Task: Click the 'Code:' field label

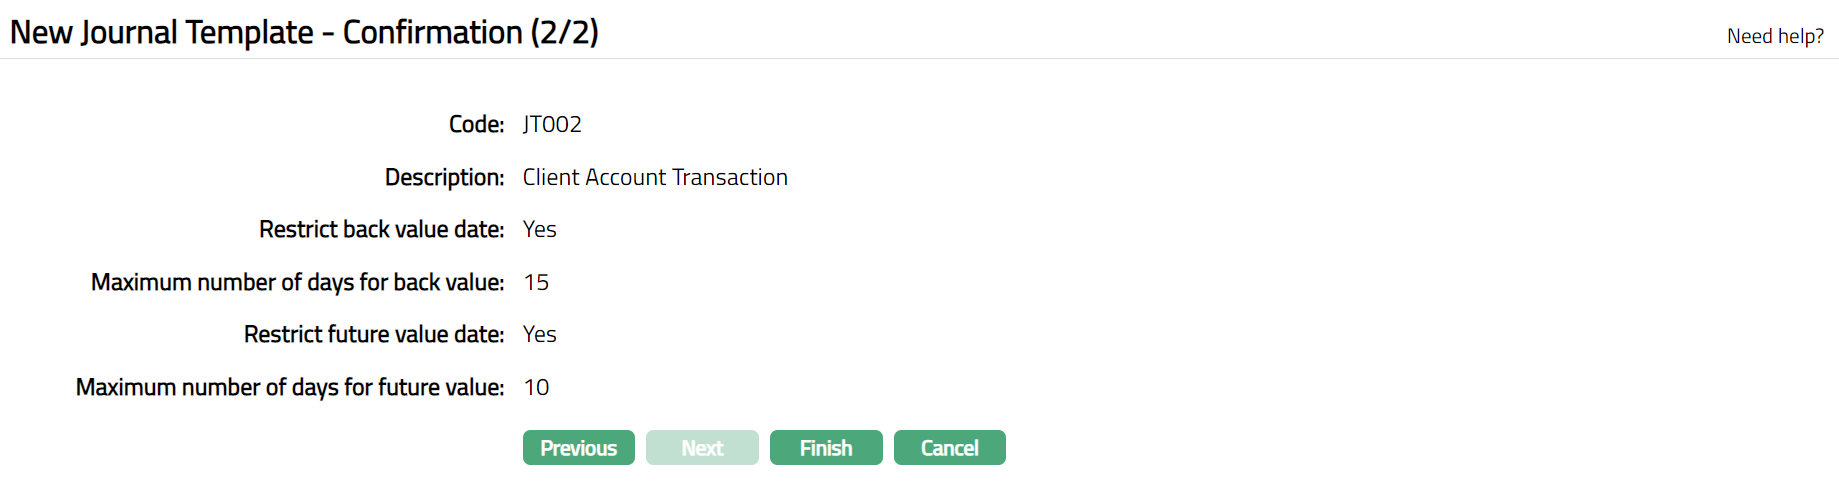Action: click(x=476, y=124)
